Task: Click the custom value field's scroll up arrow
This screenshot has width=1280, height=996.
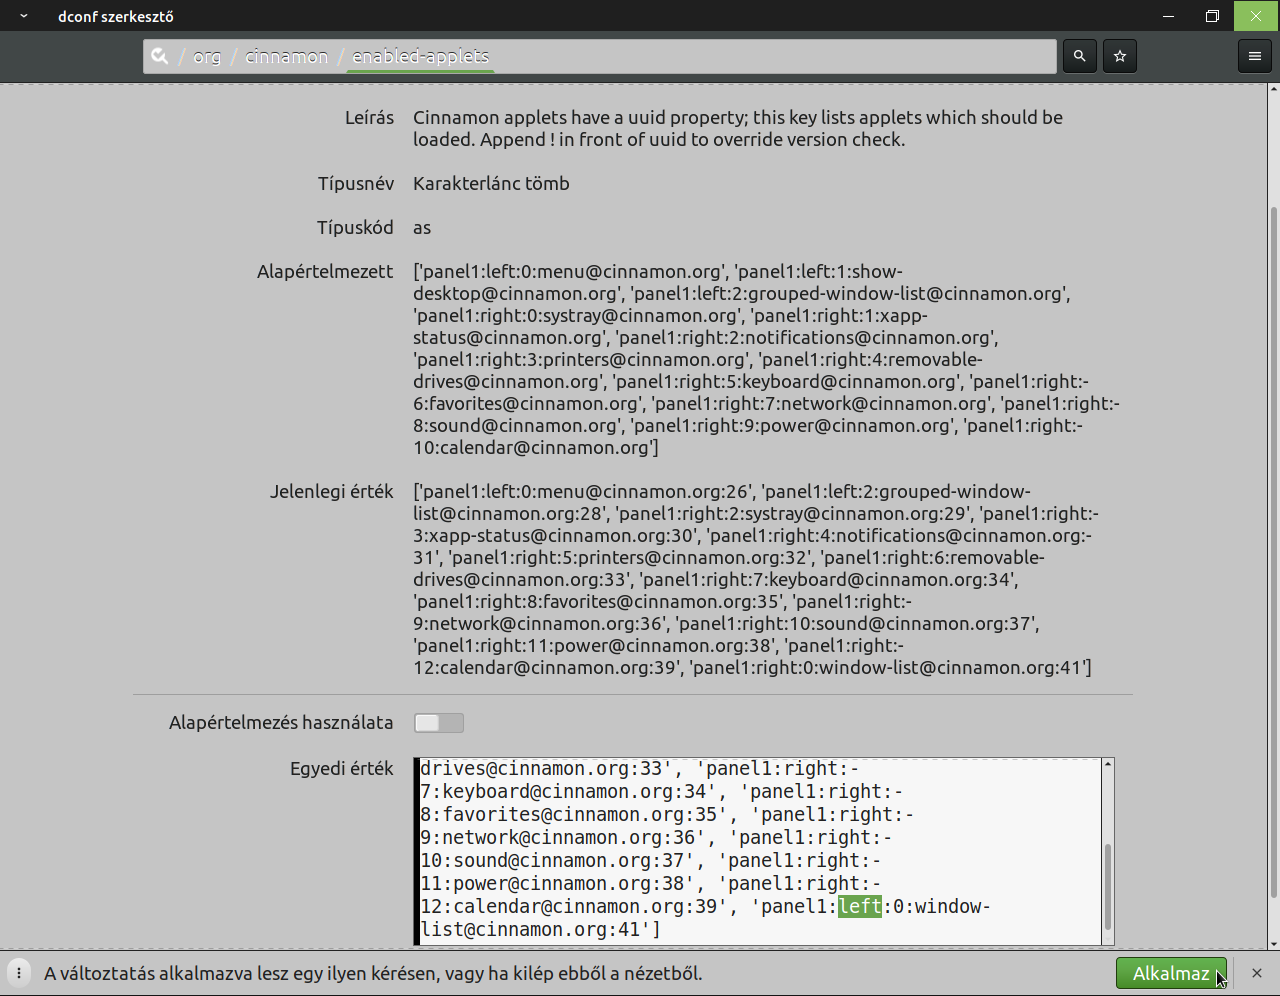Action: [x=1108, y=765]
